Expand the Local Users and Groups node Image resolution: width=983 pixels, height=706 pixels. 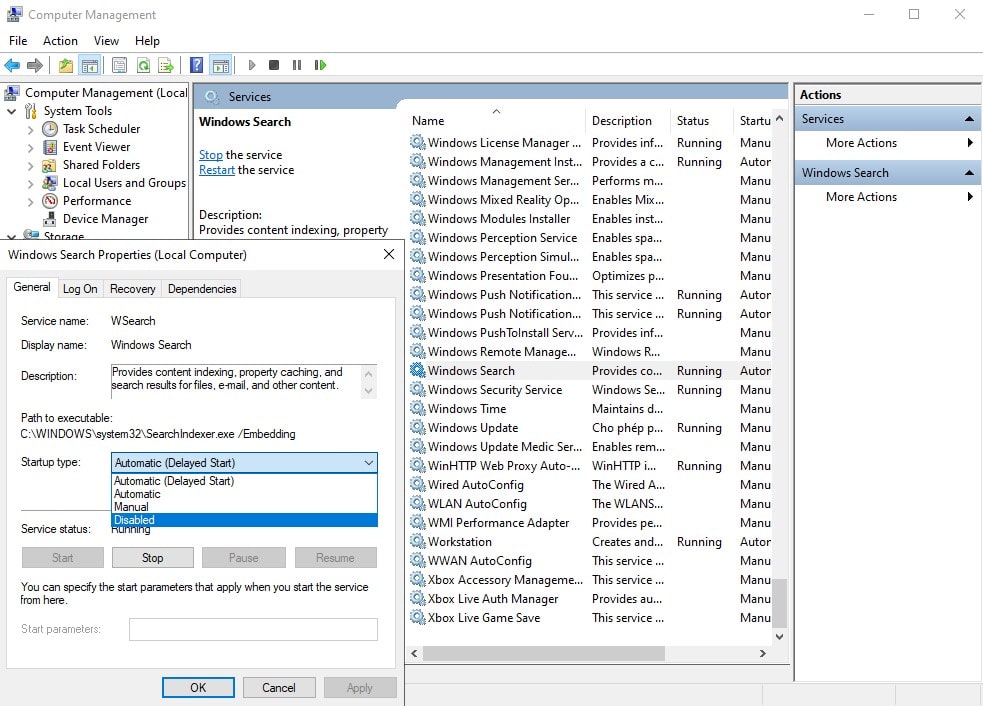point(31,184)
